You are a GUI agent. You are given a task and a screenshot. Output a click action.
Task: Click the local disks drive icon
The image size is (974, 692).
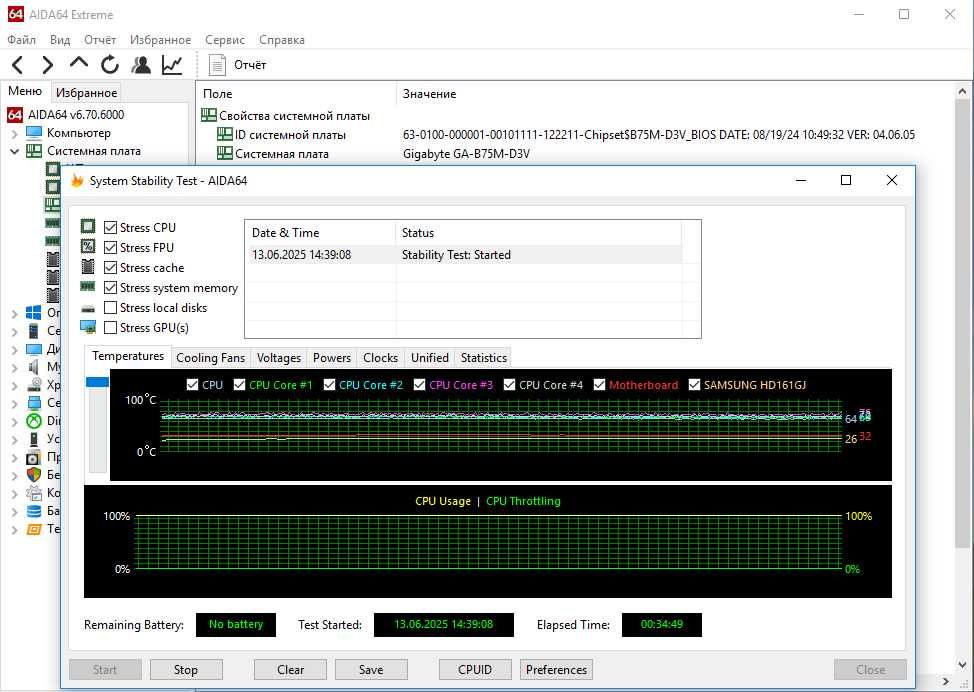pyautogui.click(x=88, y=308)
